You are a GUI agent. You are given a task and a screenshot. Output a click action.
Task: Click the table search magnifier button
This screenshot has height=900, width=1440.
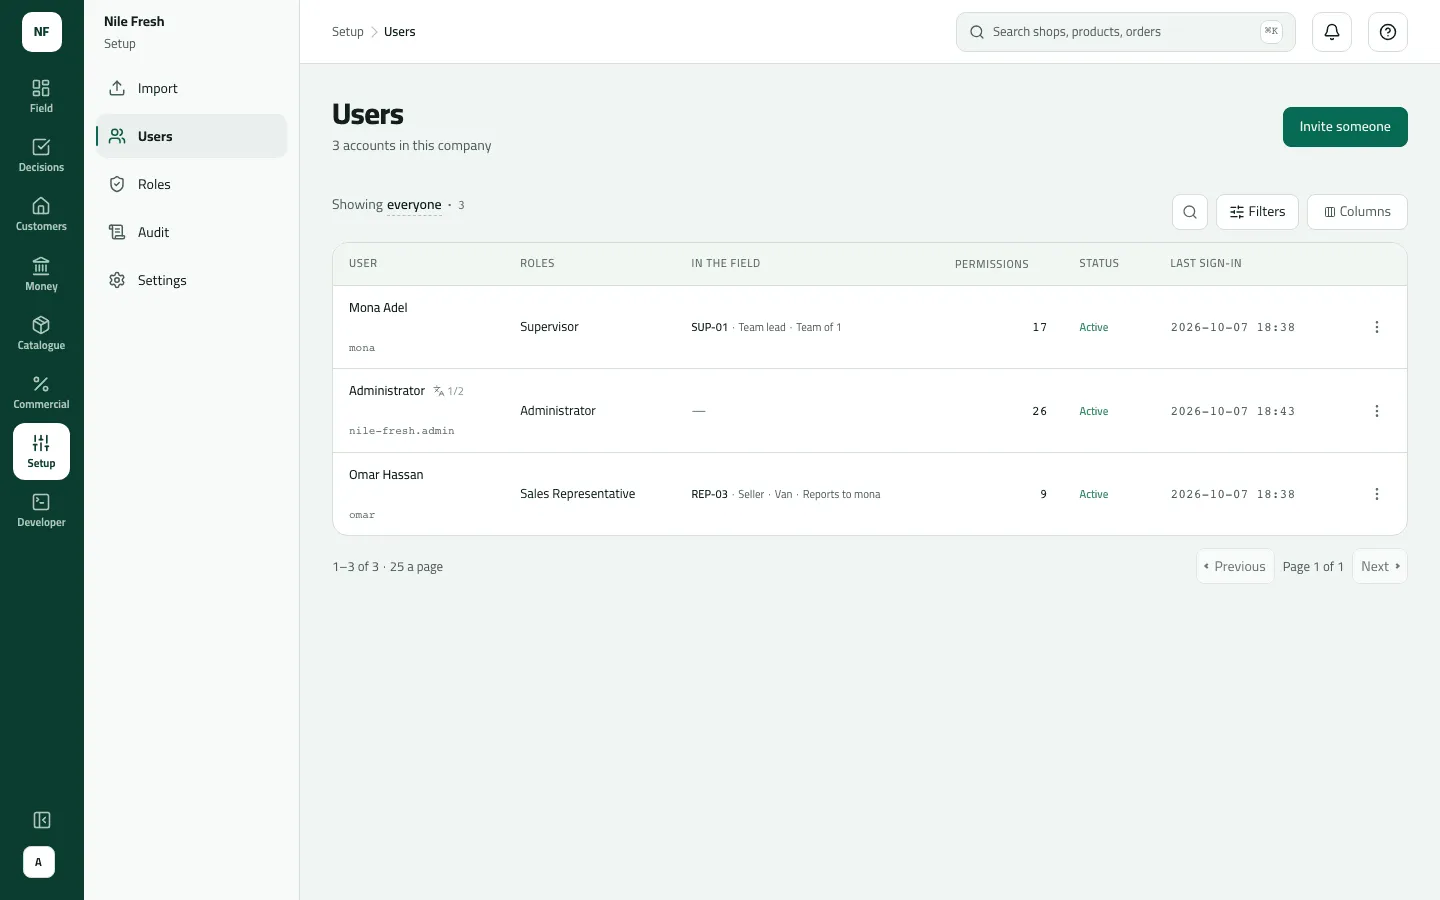[x=1190, y=212]
